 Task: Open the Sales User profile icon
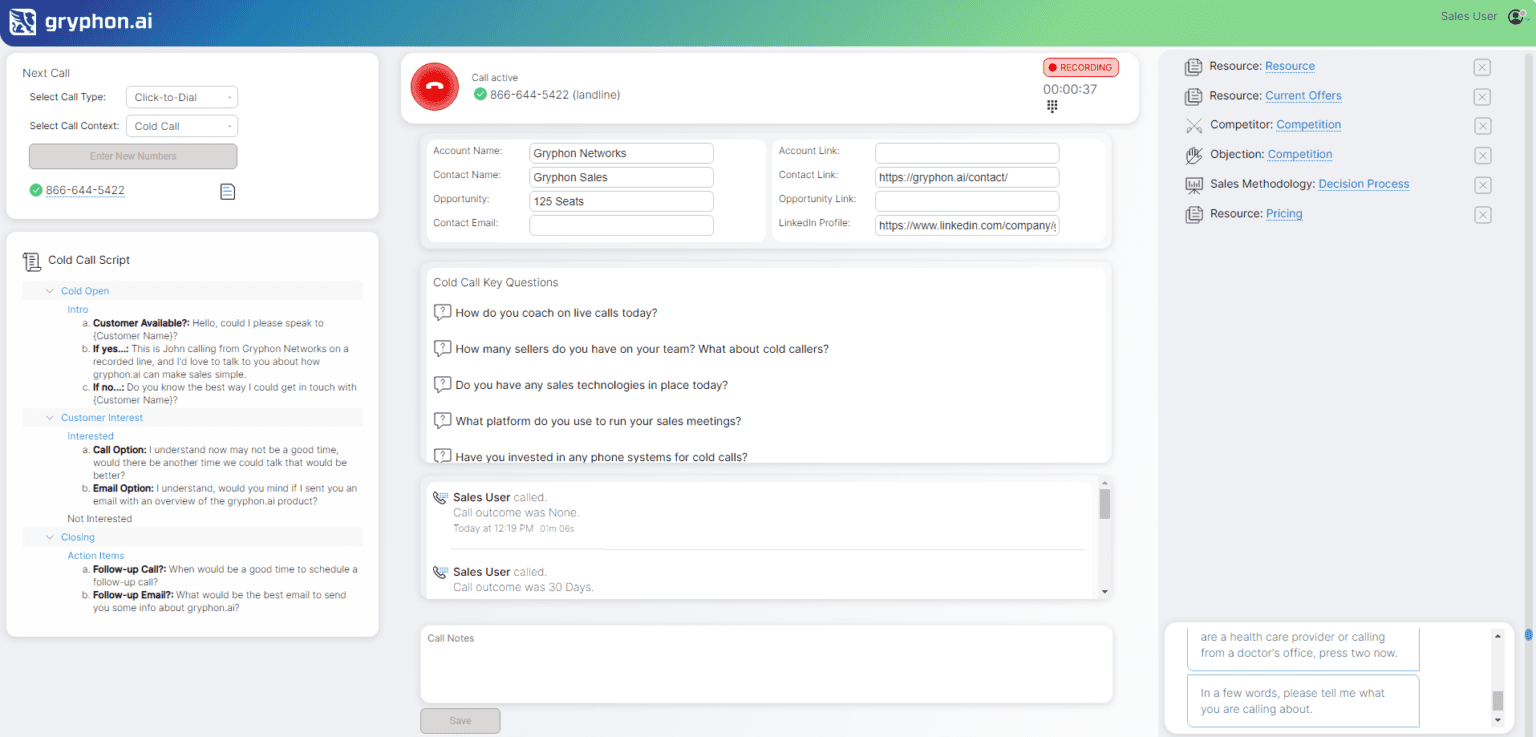(1515, 16)
